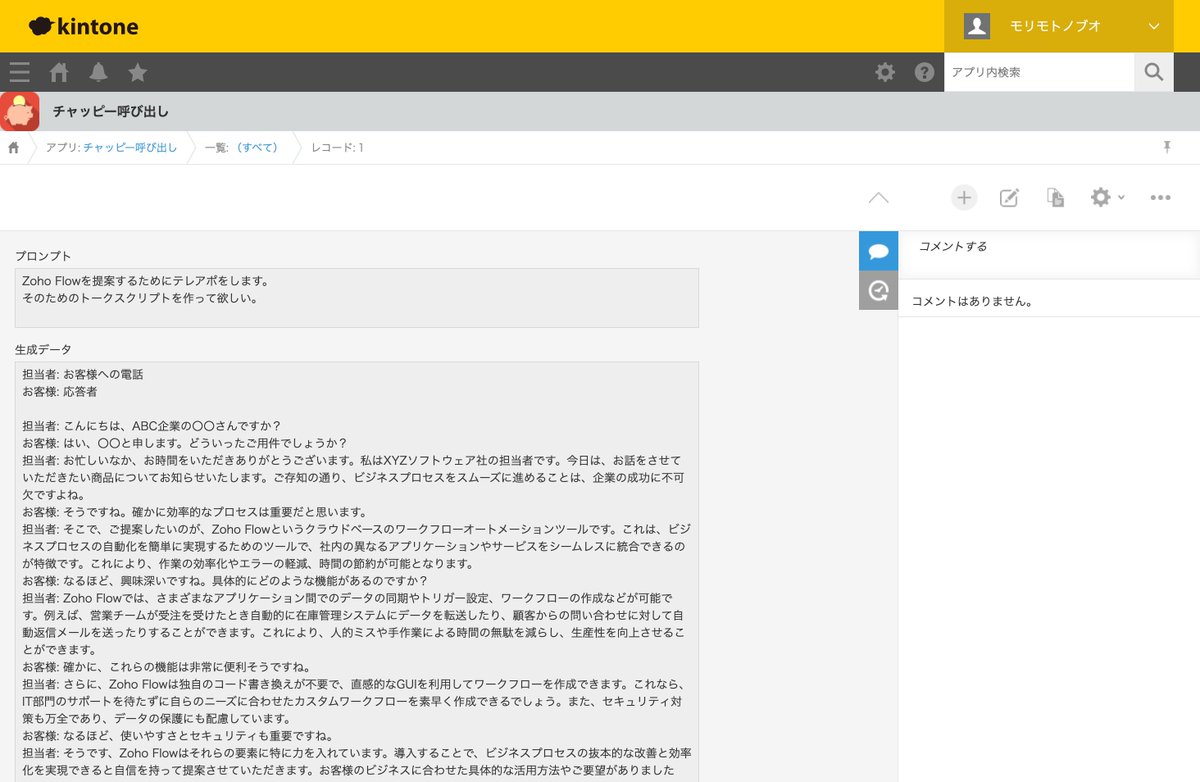The image size is (1200, 782).
Task: Expand the app settings gear dropdown
Action: point(1101,197)
